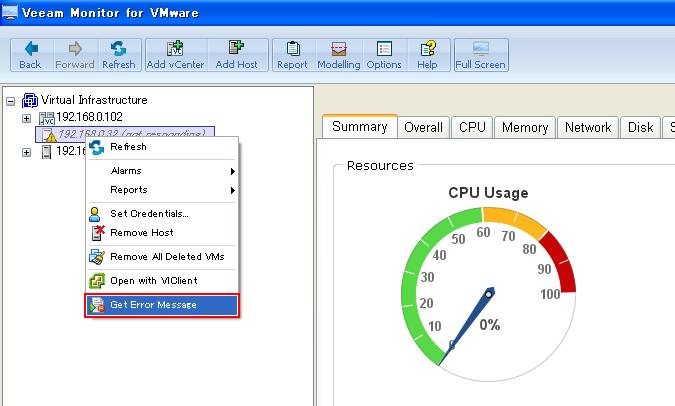
Task: Click the CPU Usage gauge
Action: (488, 294)
